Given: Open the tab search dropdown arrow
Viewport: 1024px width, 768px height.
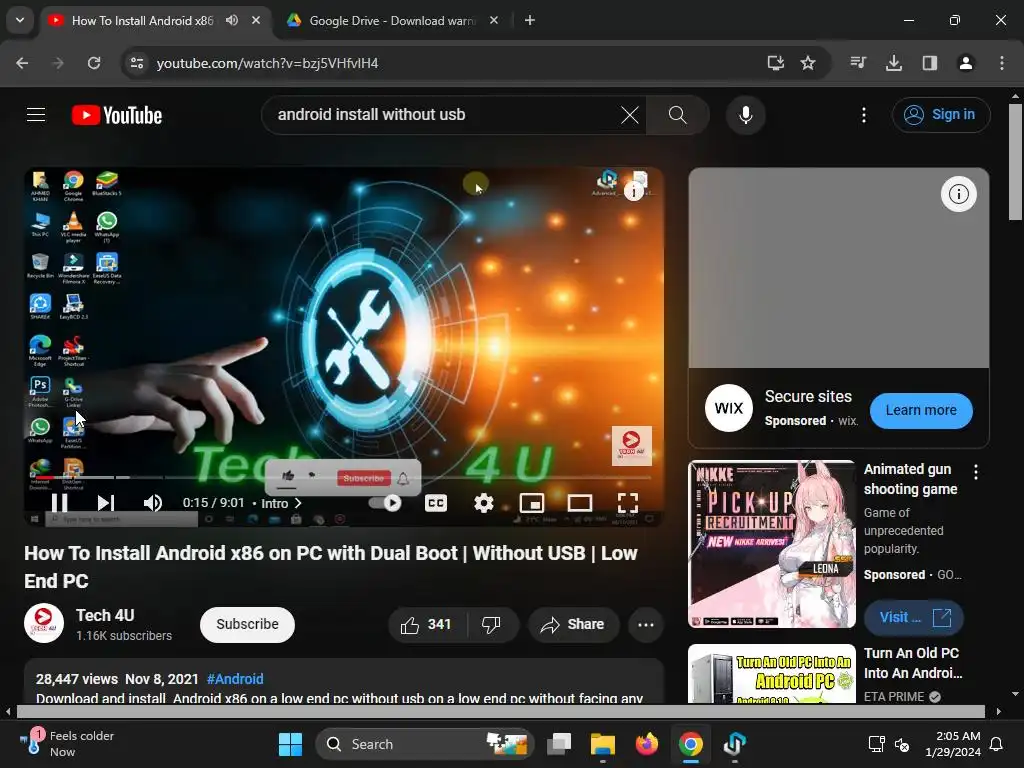Looking at the screenshot, I should (20, 20).
